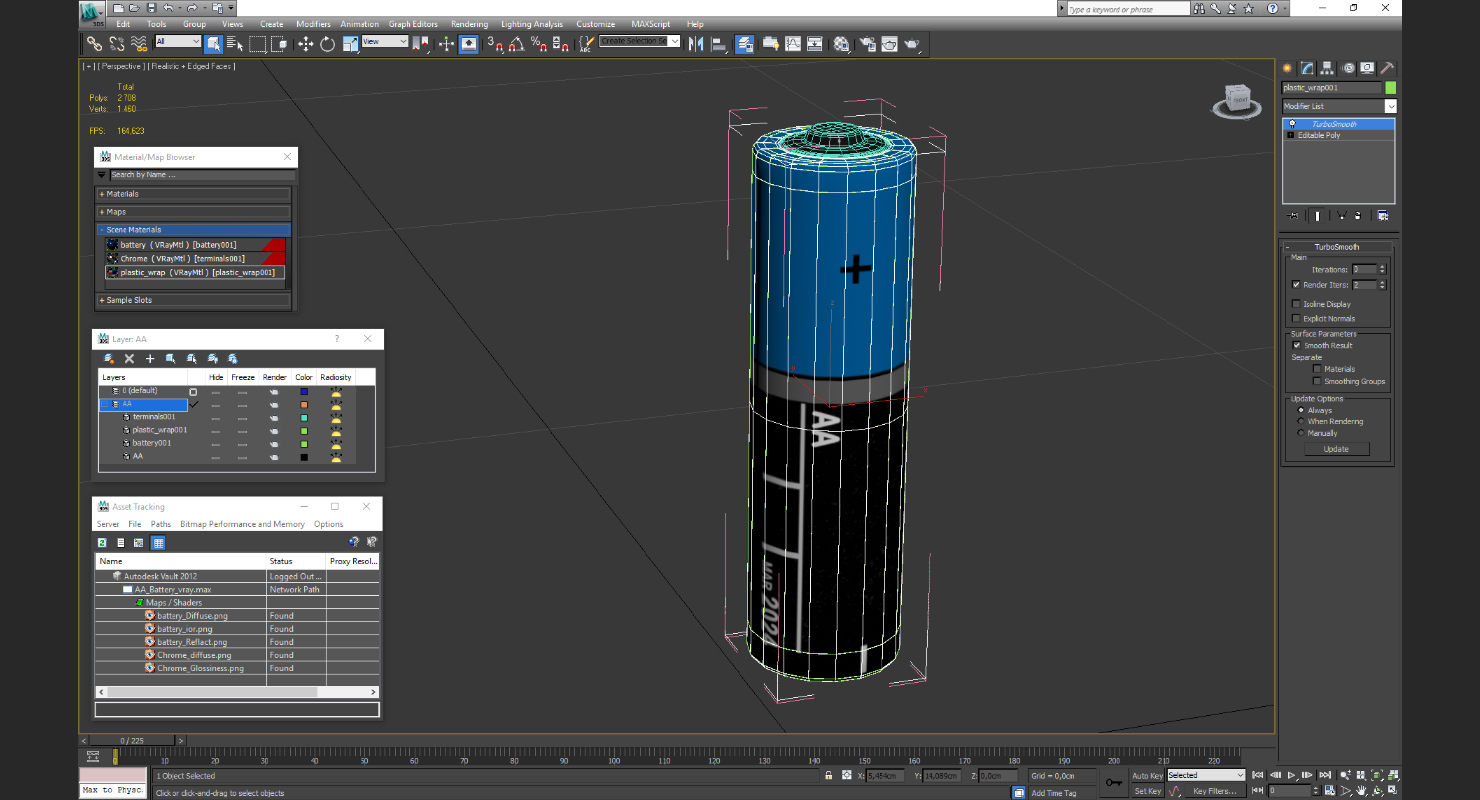Screen dimensions: 1480x800
Task: Open Bitmap Performance and Memory menu
Action: pos(242,524)
